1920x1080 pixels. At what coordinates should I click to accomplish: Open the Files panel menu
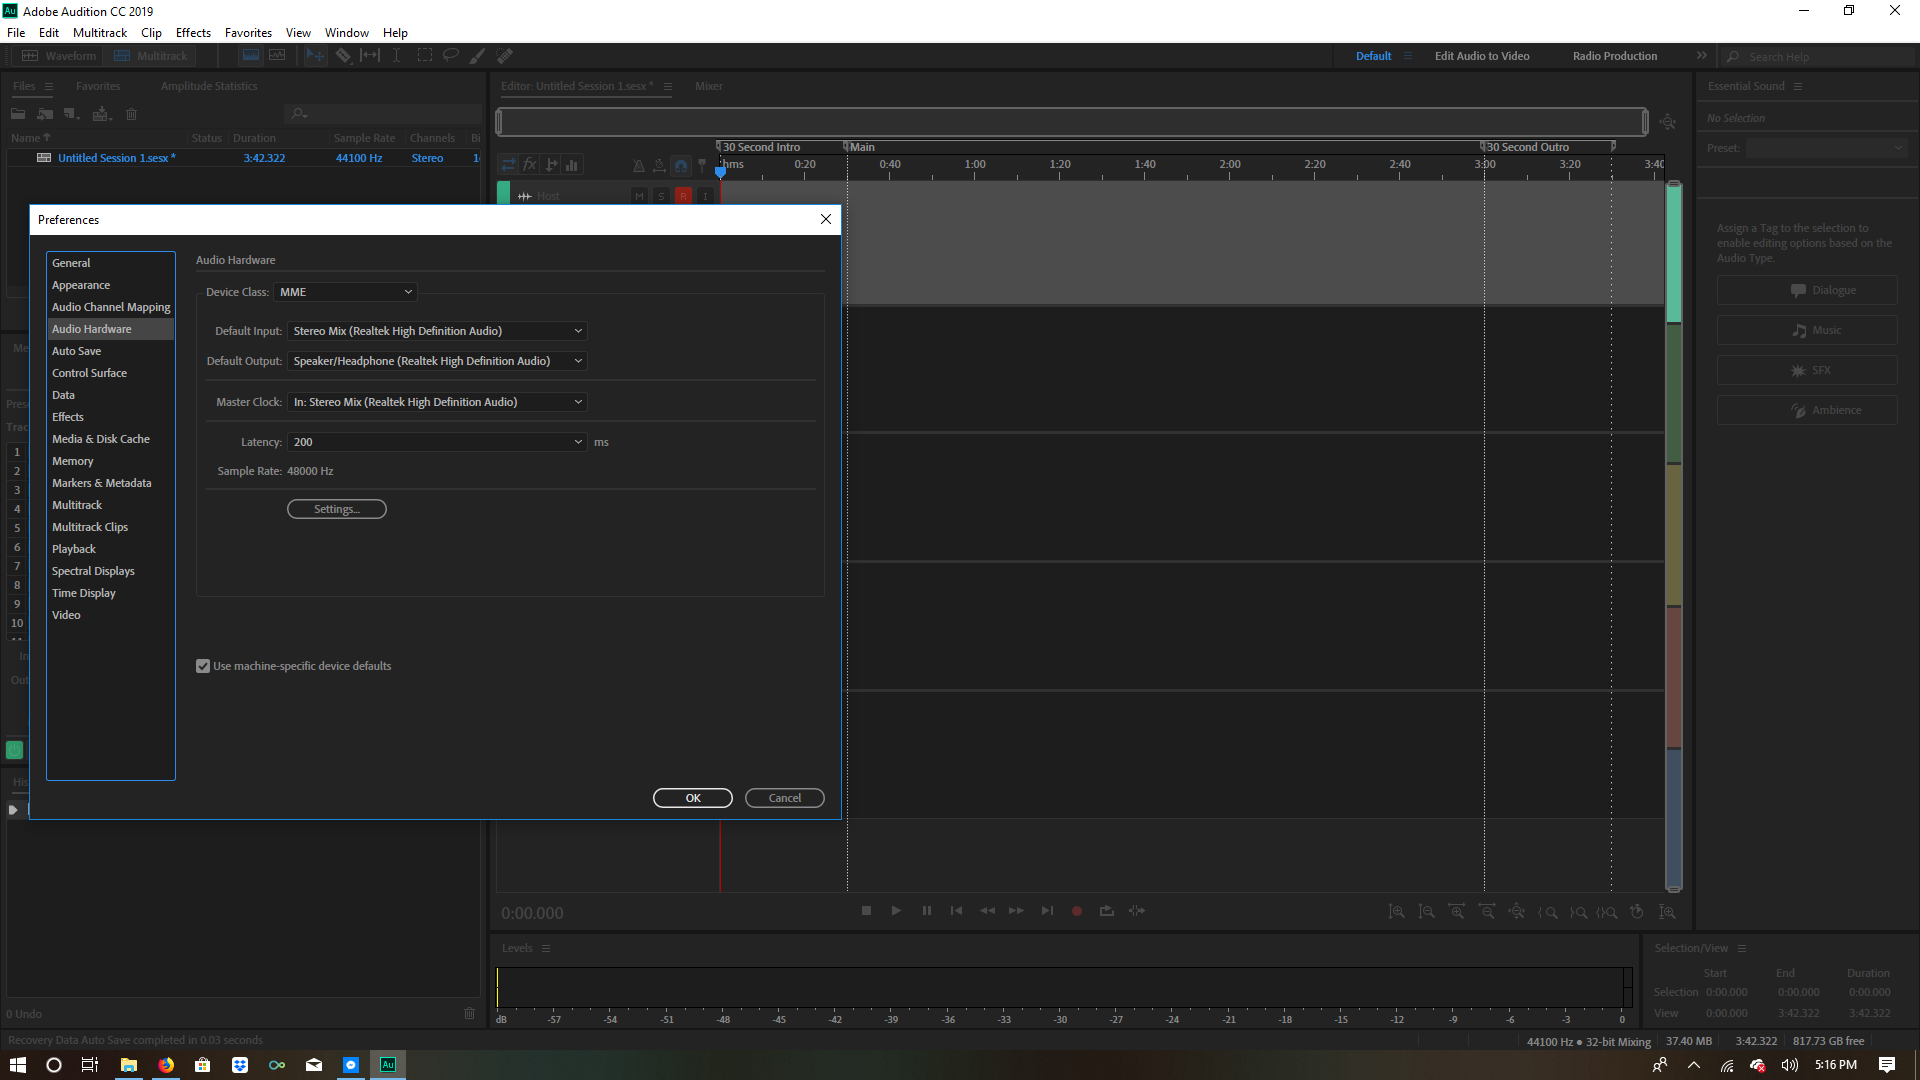pyautogui.click(x=48, y=86)
